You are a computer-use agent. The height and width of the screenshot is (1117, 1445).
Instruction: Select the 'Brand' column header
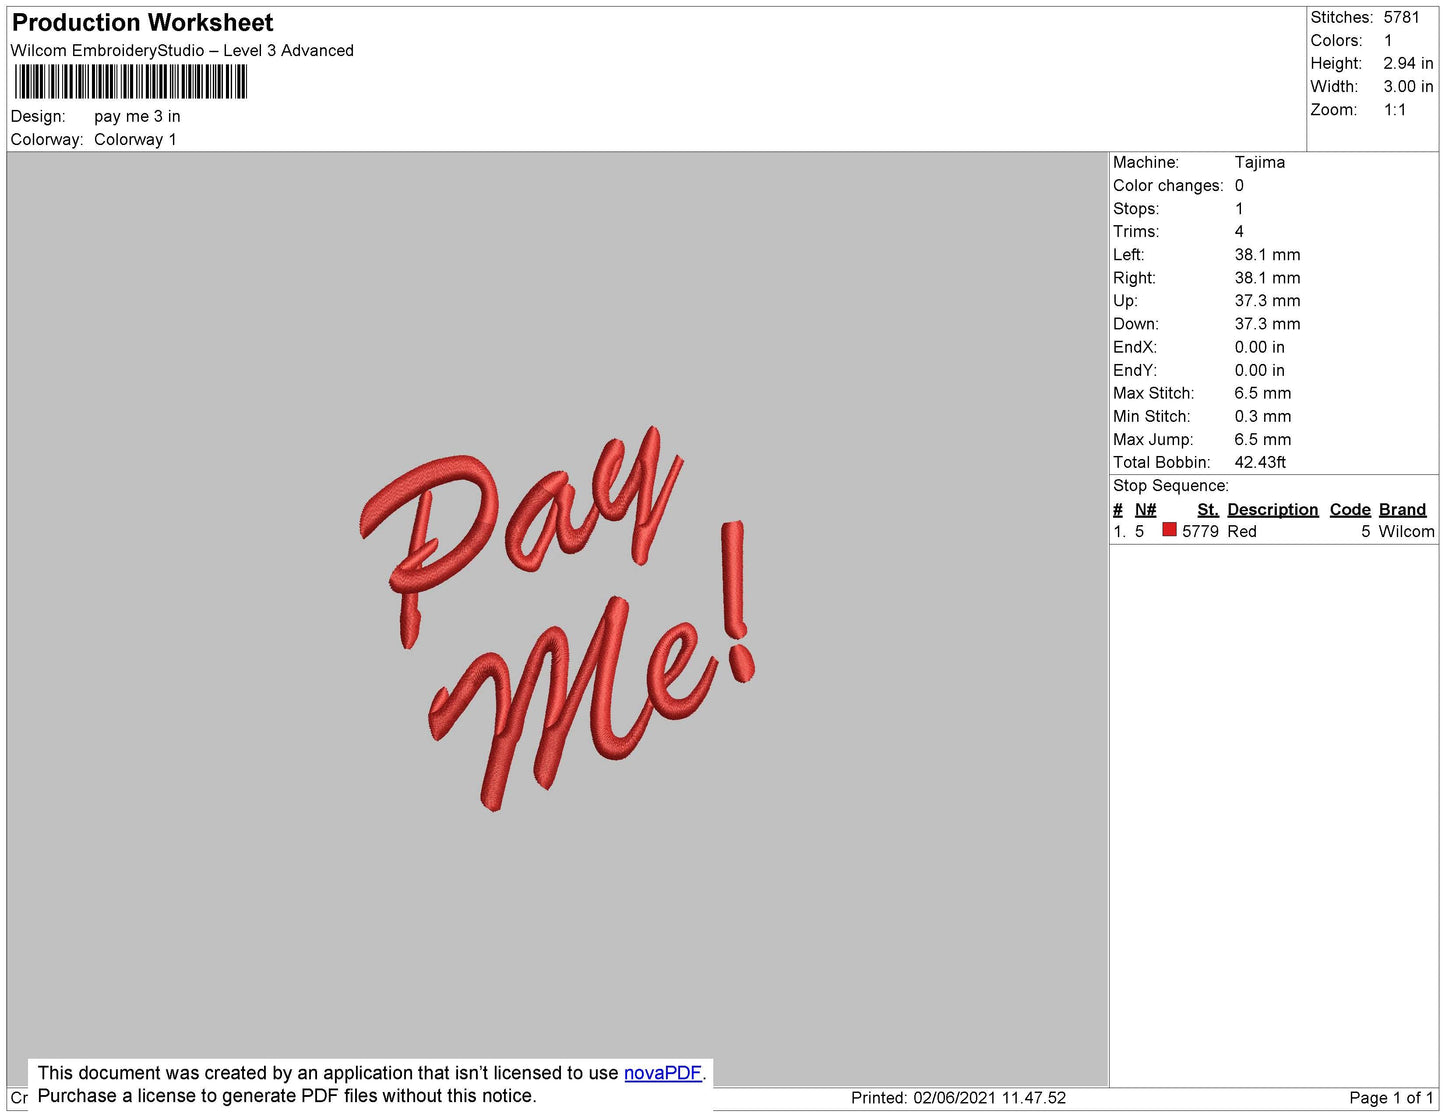[1403, 510]
